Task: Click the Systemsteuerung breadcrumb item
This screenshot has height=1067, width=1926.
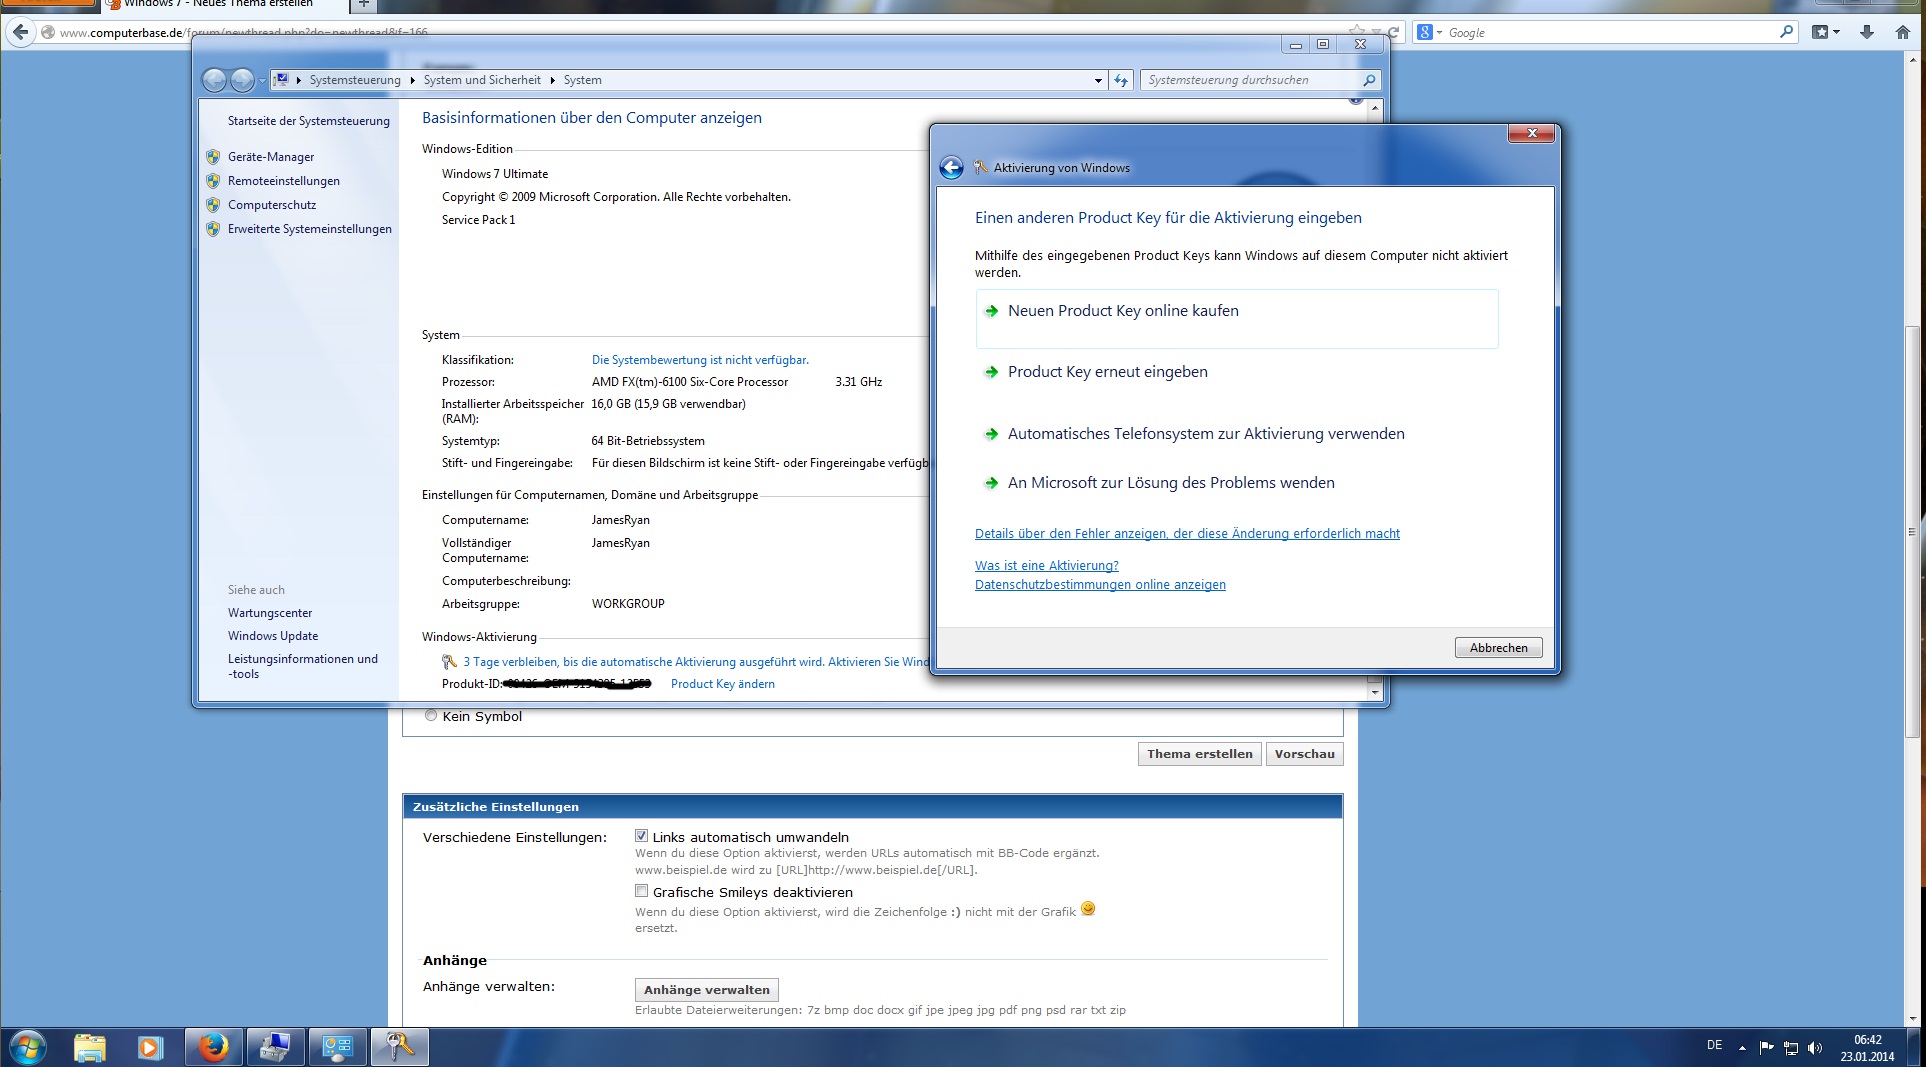Action: click(x=355, y=80)
